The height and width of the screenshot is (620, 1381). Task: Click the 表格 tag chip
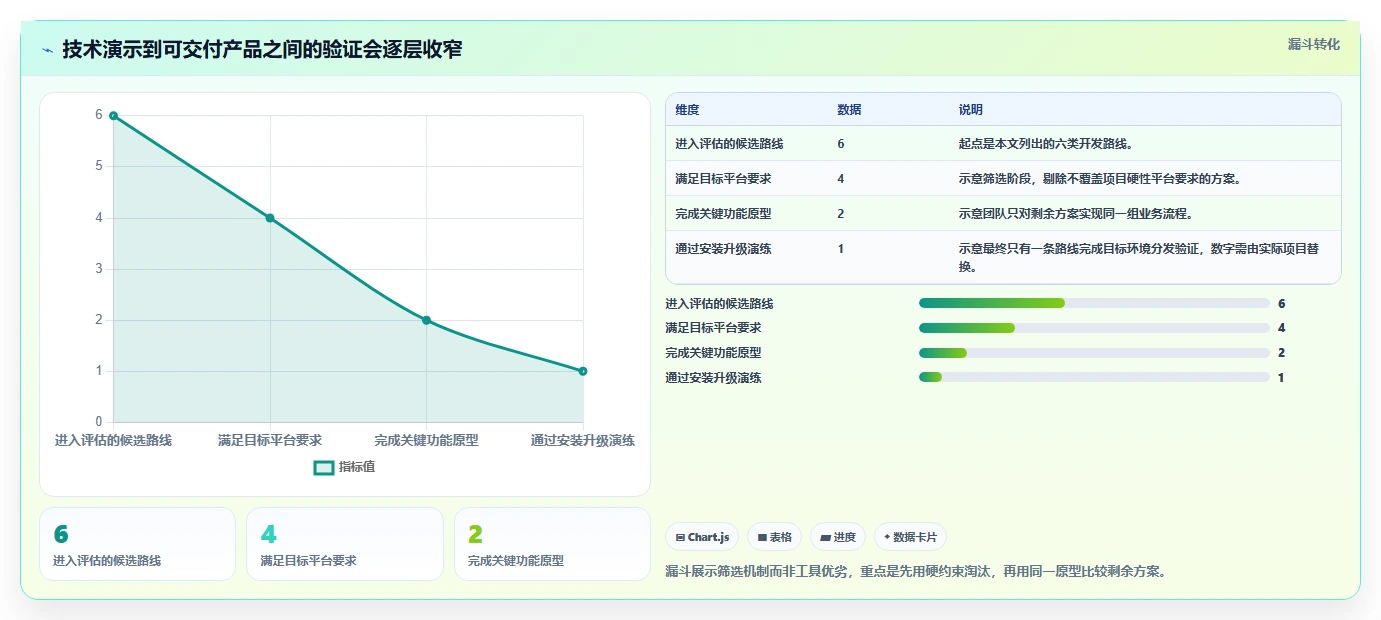774,537
